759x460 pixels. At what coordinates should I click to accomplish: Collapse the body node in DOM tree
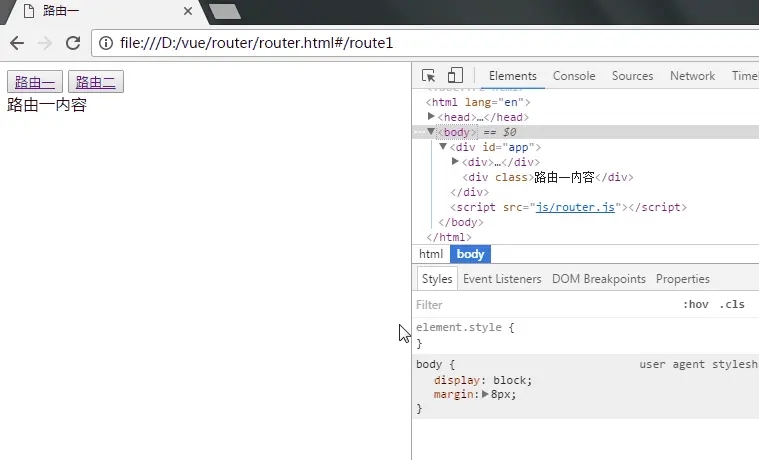pos(431,131)
